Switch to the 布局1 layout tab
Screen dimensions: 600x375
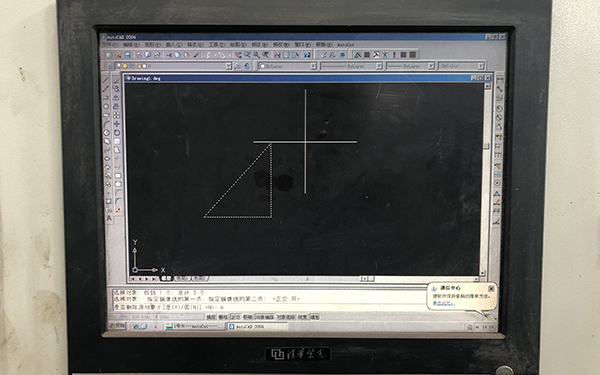[181, 279]
